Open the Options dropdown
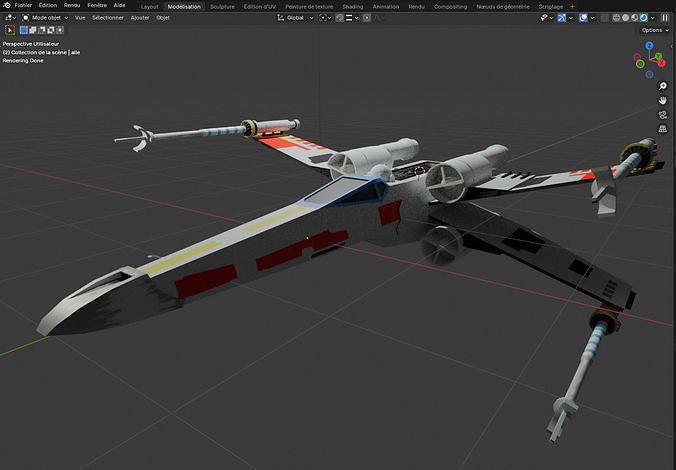This screenshot has width=676, height=470. click(x=654, y=30)
